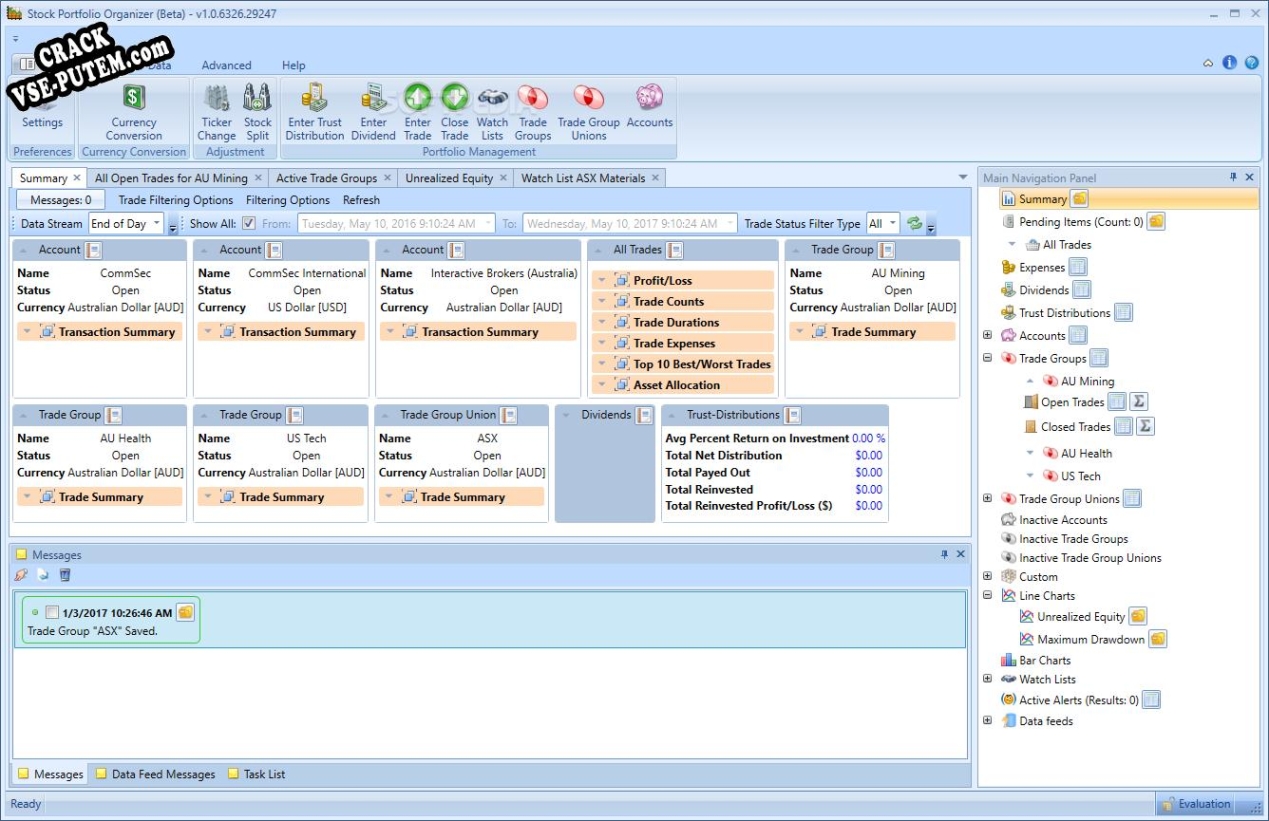This screenshot has width=1269, height=821.
Task: Click the To date input field
Action: point(630,224)
